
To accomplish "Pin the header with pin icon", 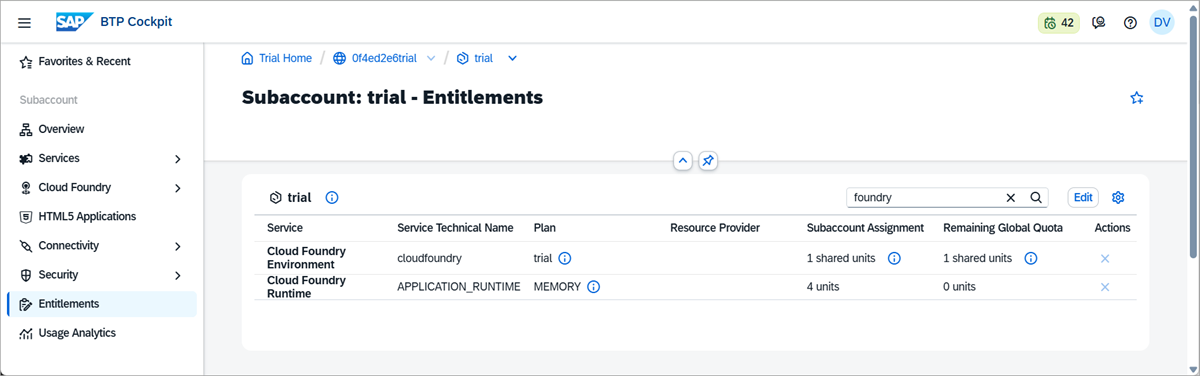I will tap(707, 160).
